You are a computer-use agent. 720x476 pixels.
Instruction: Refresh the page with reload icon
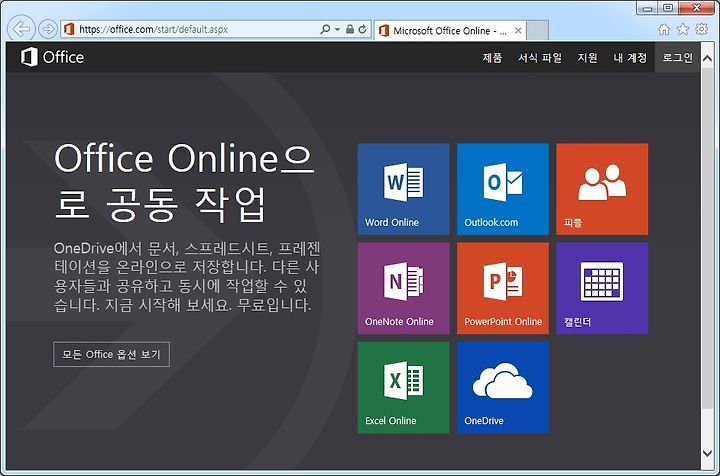362,29
